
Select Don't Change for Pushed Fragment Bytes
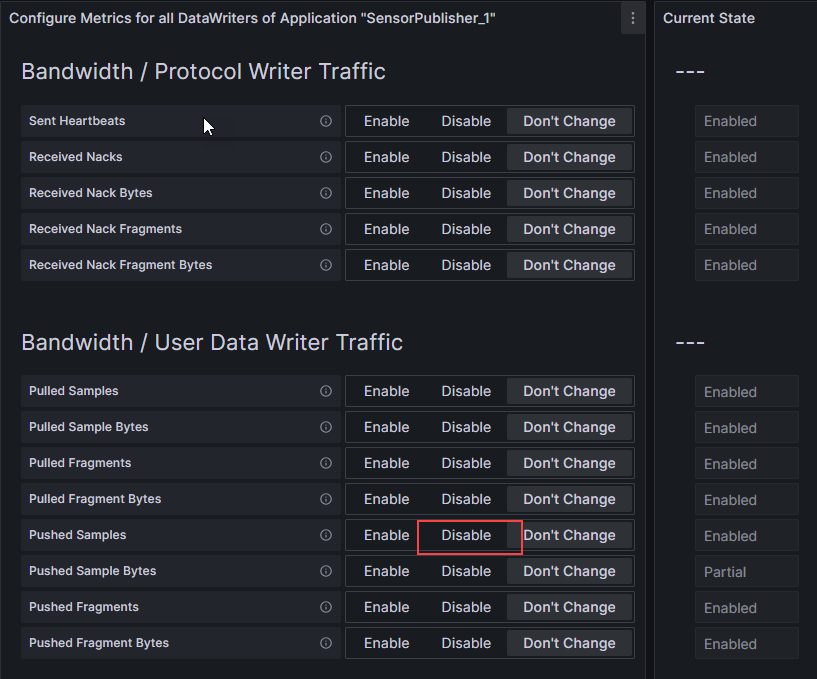tap(569, 643)
